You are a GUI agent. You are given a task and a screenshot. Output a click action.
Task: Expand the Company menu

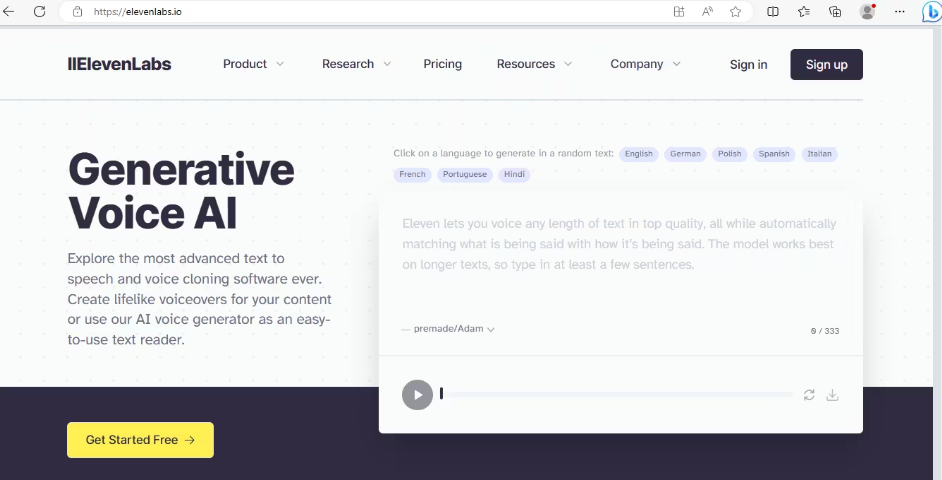[x=645, y=64]
